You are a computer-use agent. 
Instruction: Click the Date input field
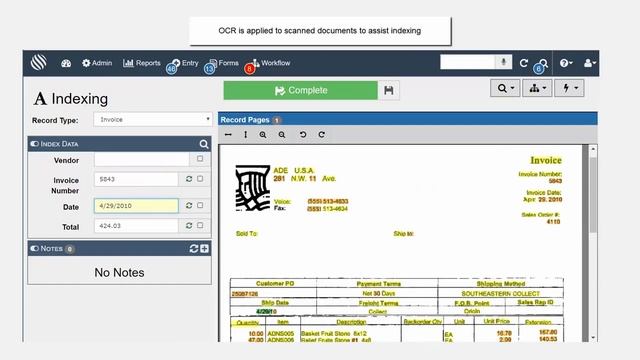[x=136, y=206]
